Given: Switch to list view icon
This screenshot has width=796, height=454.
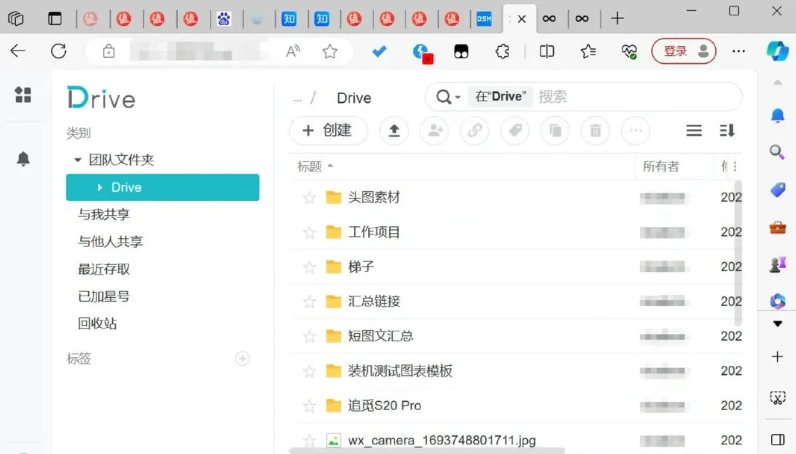Looking at the screenshot, I should click(694, 131).
